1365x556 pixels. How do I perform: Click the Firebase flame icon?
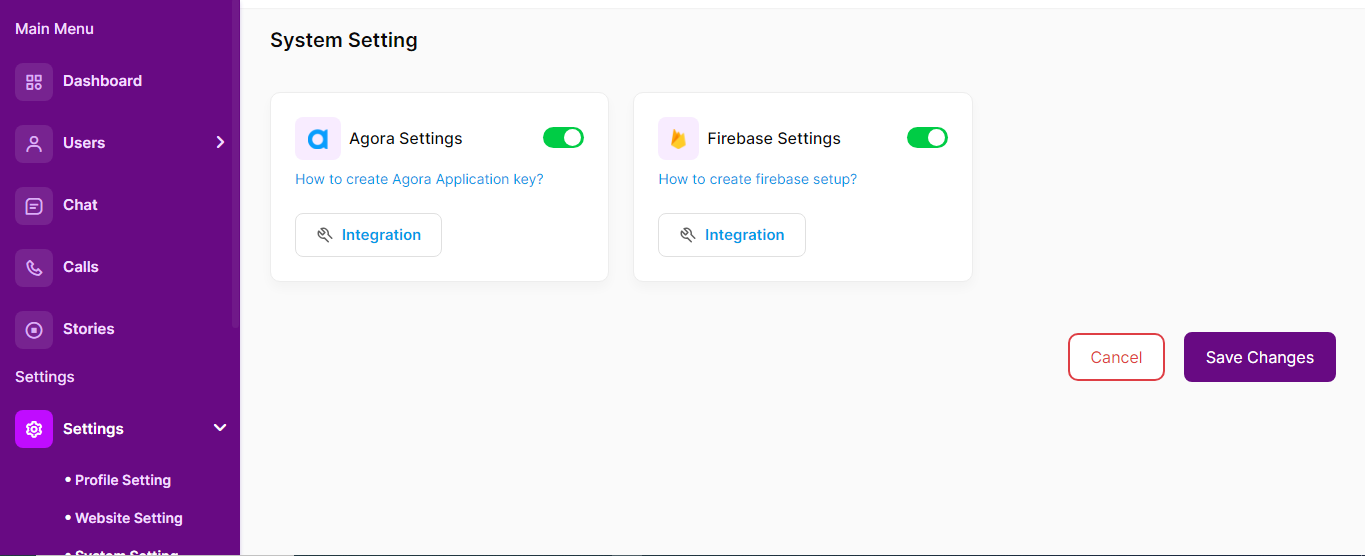678,139
